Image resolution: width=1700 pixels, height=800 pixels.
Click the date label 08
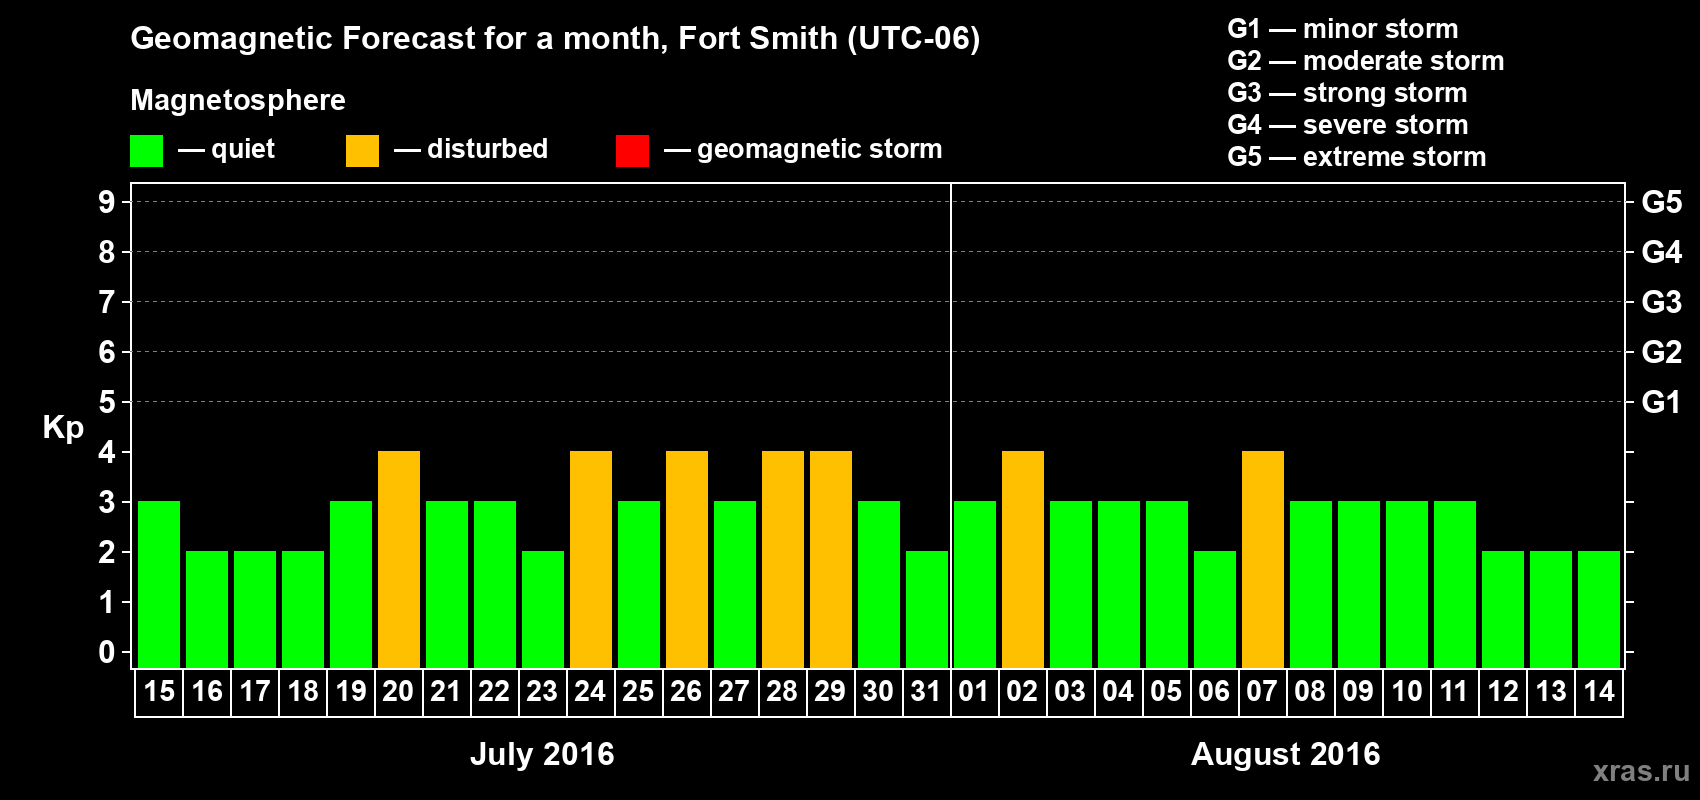(1311, 692)
